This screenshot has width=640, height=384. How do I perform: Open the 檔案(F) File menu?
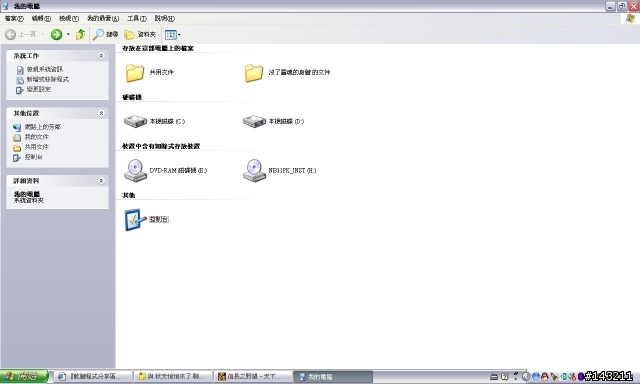(x=14, y=18)
